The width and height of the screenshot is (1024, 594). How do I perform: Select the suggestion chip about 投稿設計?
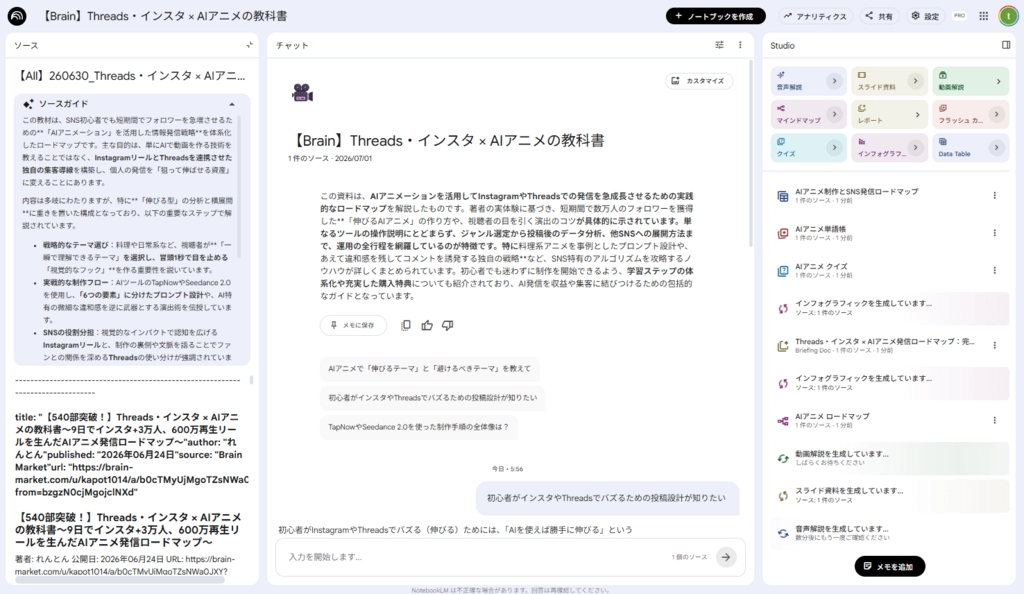point(432,398)
